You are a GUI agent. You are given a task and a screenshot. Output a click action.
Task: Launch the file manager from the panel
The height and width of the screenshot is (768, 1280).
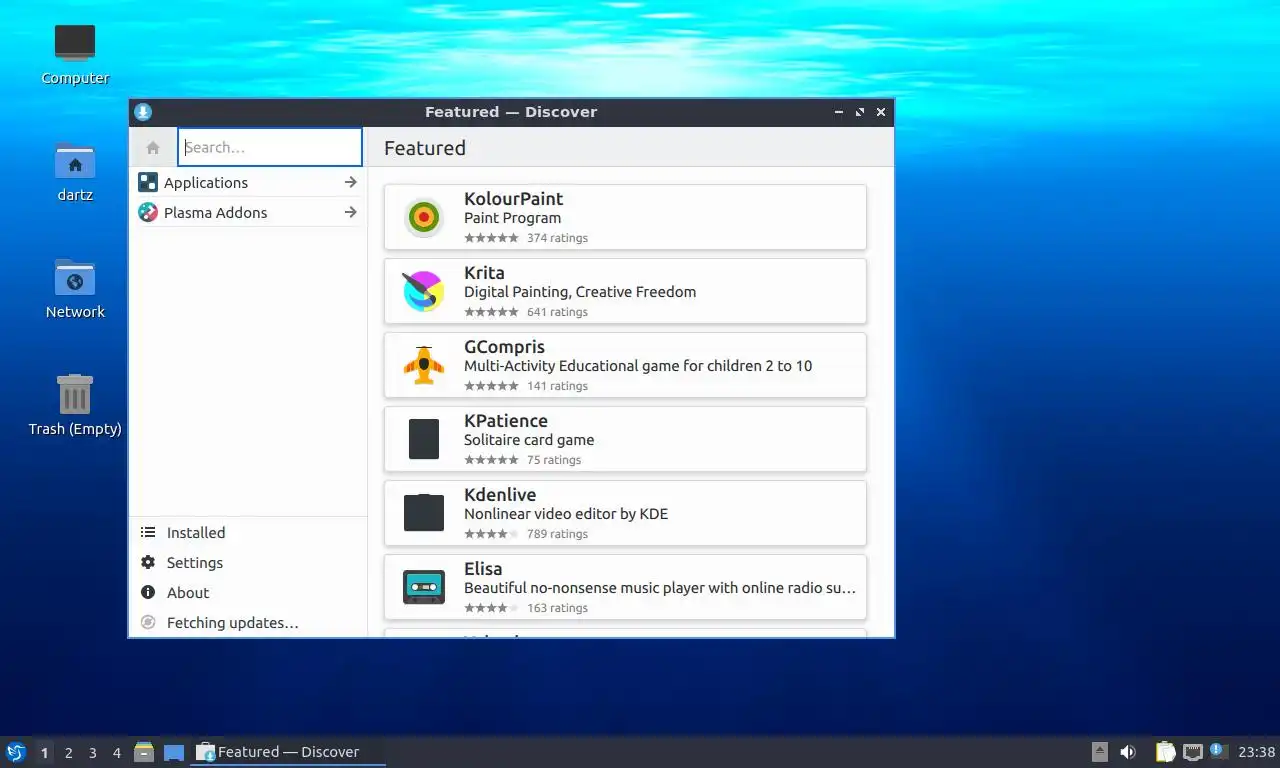pos(144,752)
